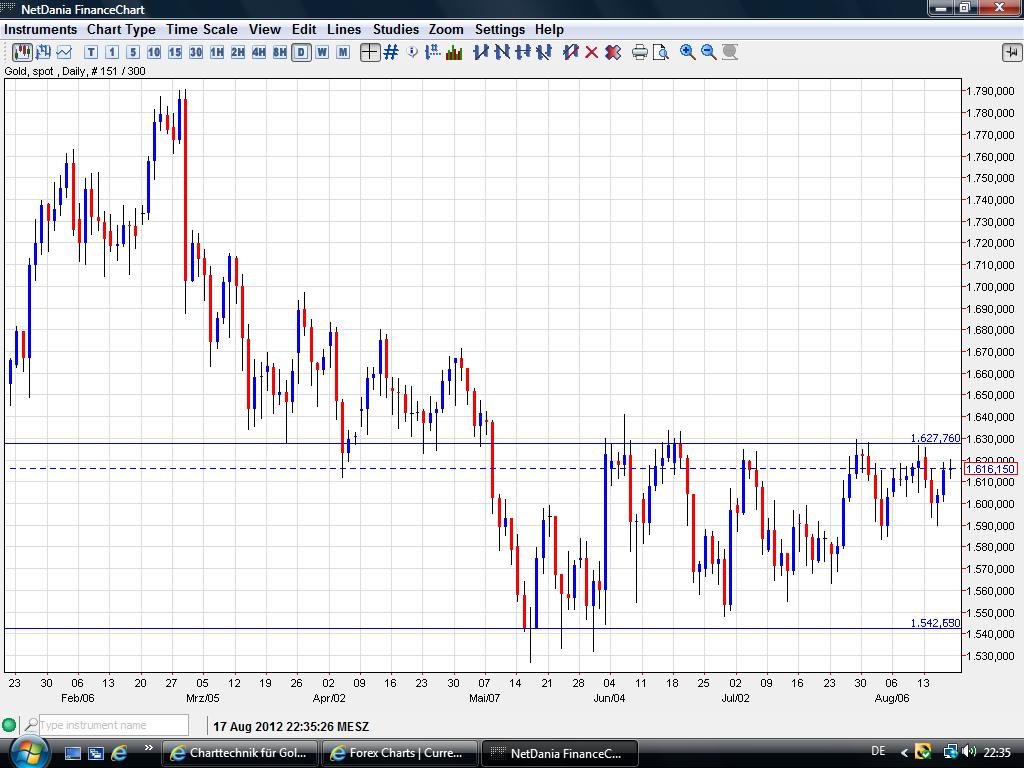Open the print preview icon
The image size is (1024, 768).
coord(661,52)
